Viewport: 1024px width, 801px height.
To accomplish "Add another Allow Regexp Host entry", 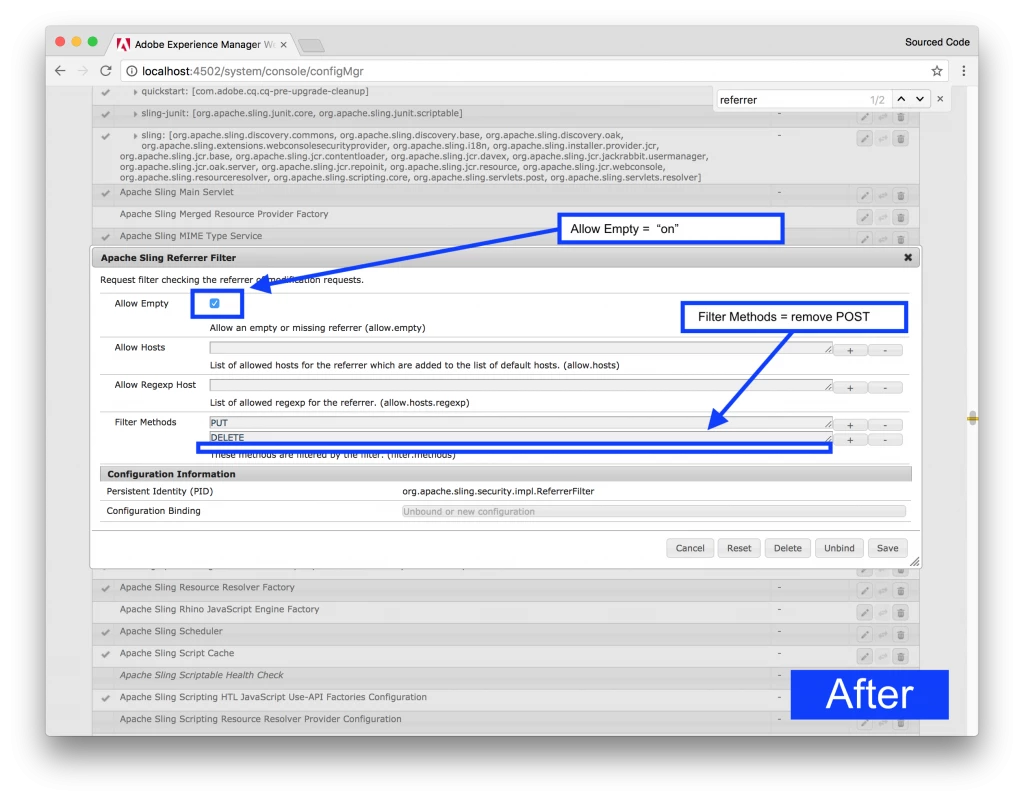I will [x=850, y=388].
